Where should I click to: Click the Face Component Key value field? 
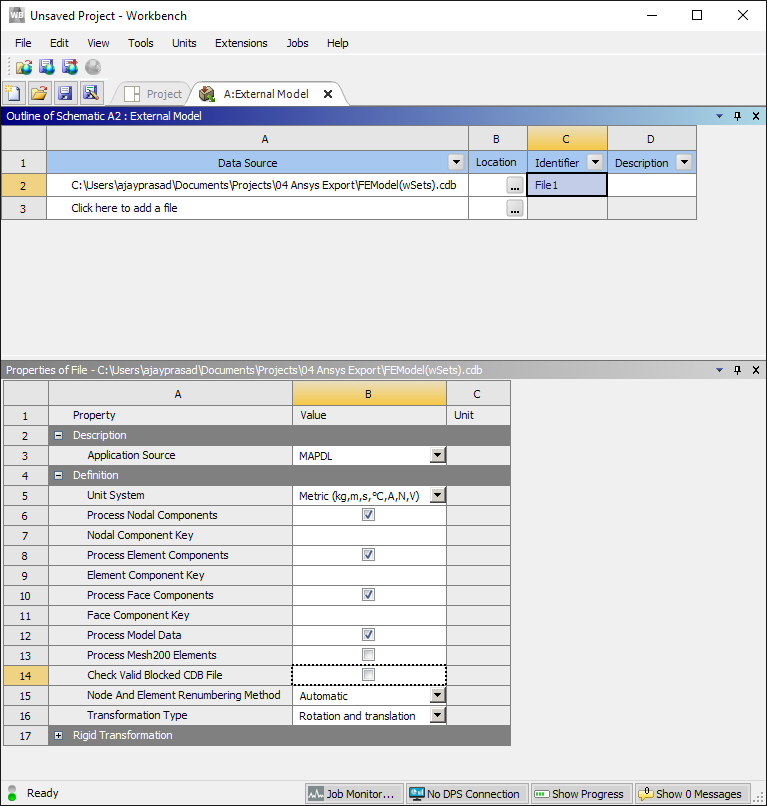tap(369, 615)
